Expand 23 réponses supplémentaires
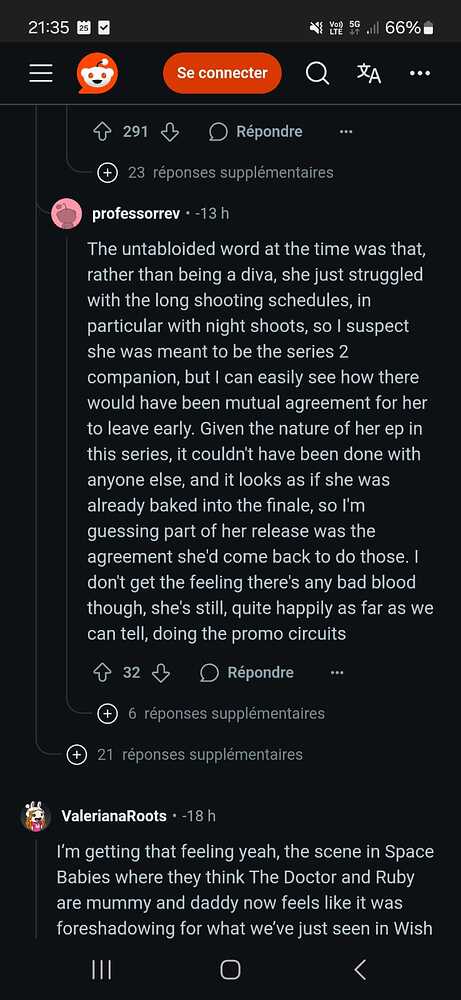The width and height of the screenshot is (461, 1000). [216, 172]
